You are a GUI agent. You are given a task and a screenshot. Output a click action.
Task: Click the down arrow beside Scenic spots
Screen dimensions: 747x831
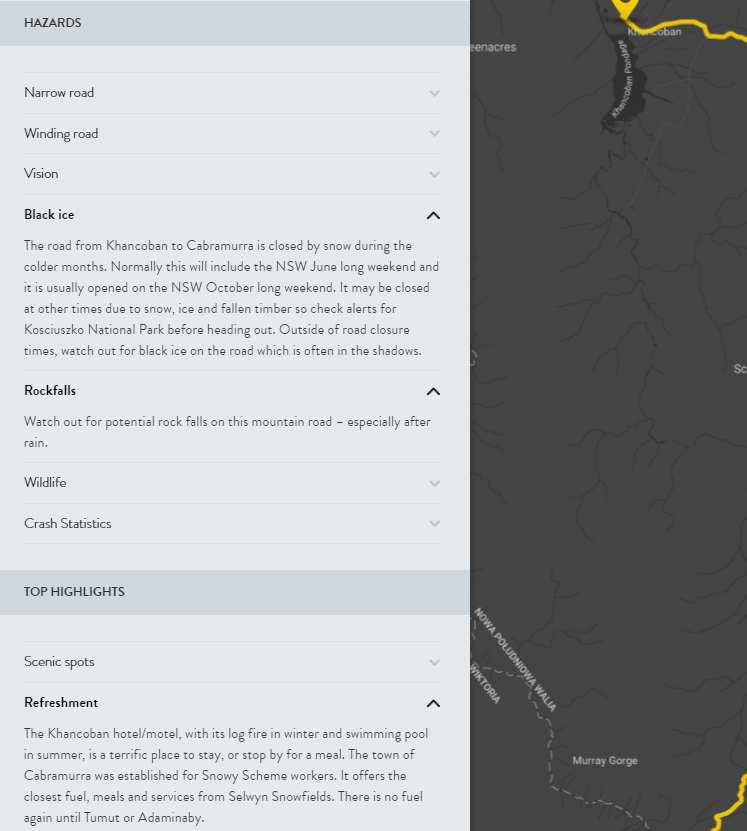click(x=433, y=662)
